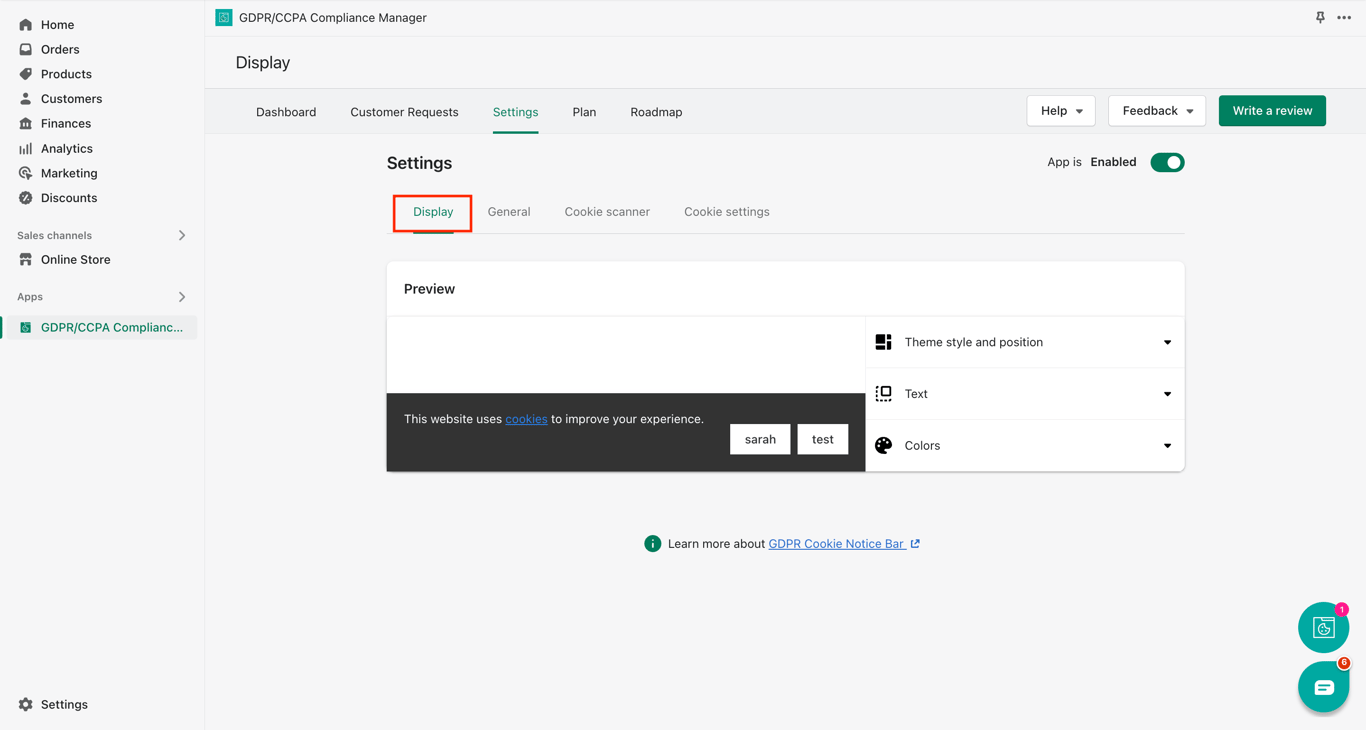This screenshot has height=730, width=1366.
Task: Open the Customer Requests tab
Action: pyautogui.click(x=404, y=112)
